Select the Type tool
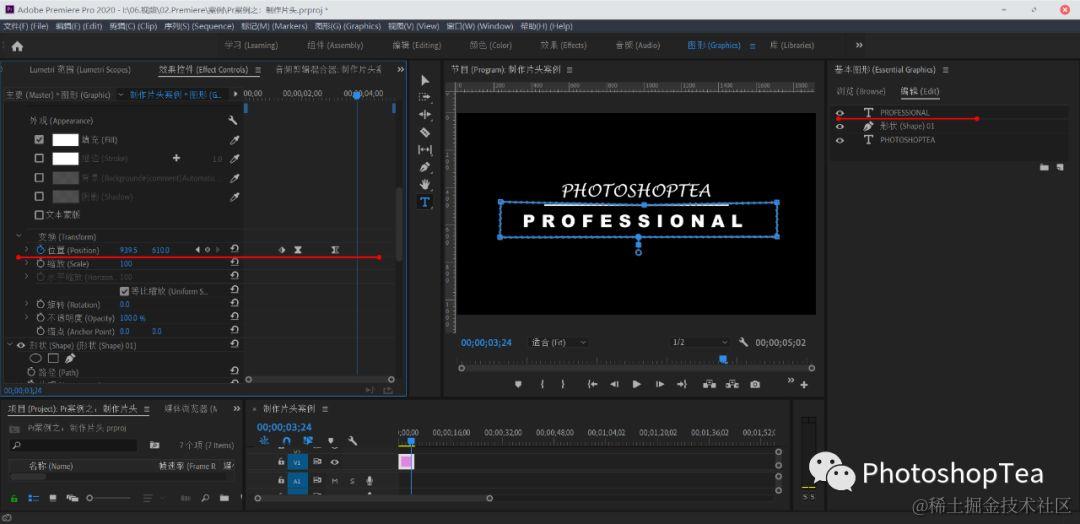The height and width of the screenshot is (524, 1080). pos(424,202)
